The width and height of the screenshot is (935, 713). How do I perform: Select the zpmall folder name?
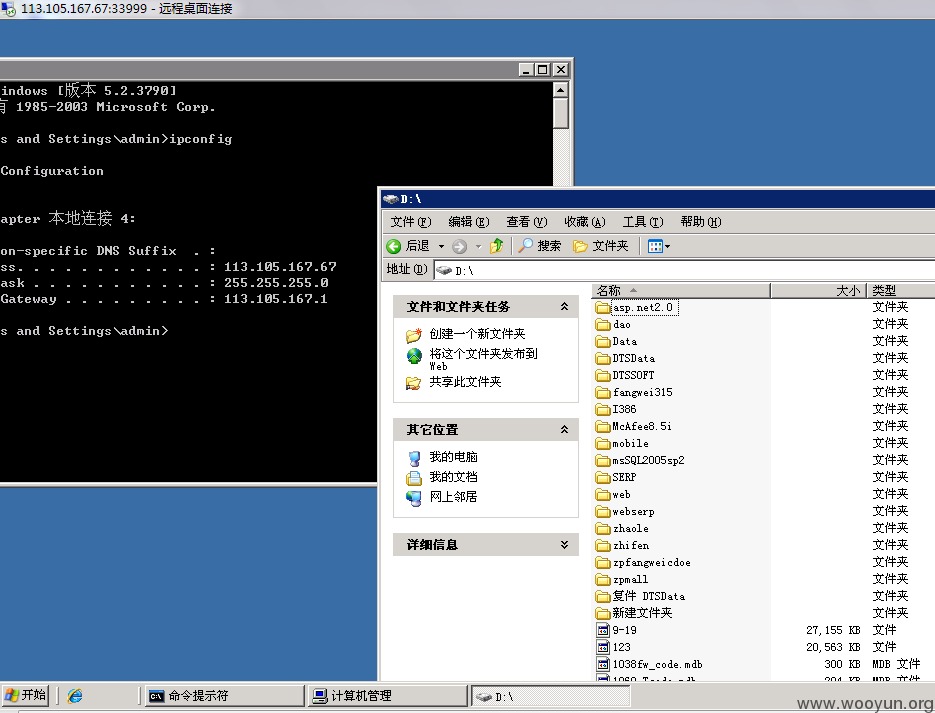coord(630,579)
